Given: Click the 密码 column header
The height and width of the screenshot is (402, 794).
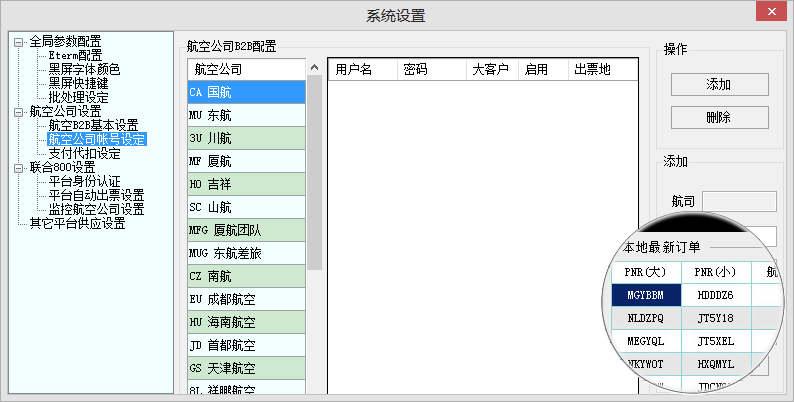Looking at the screenshot, I should [432, 69].
